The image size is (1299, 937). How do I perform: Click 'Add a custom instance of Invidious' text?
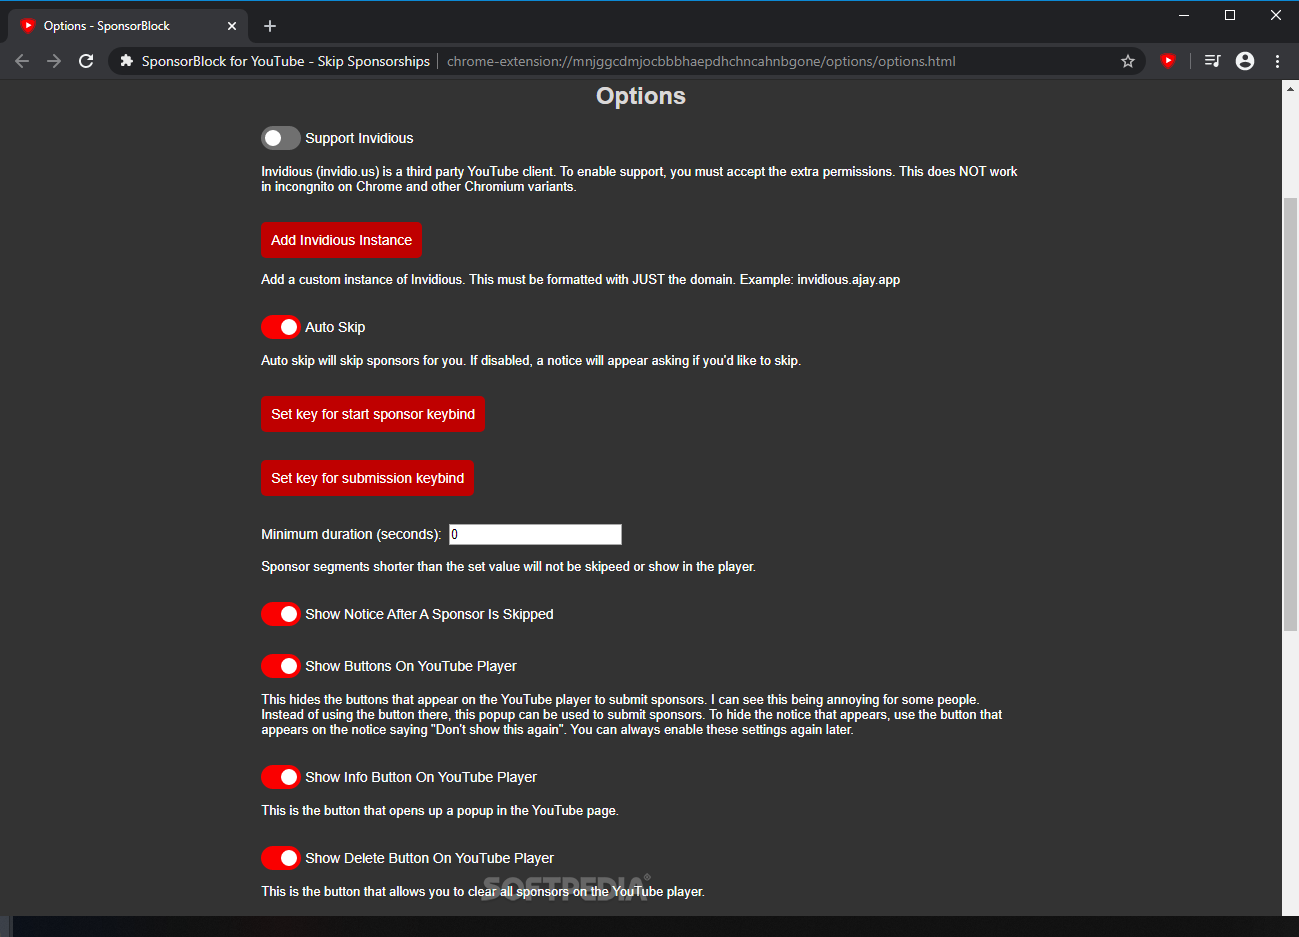click(580, 279)
